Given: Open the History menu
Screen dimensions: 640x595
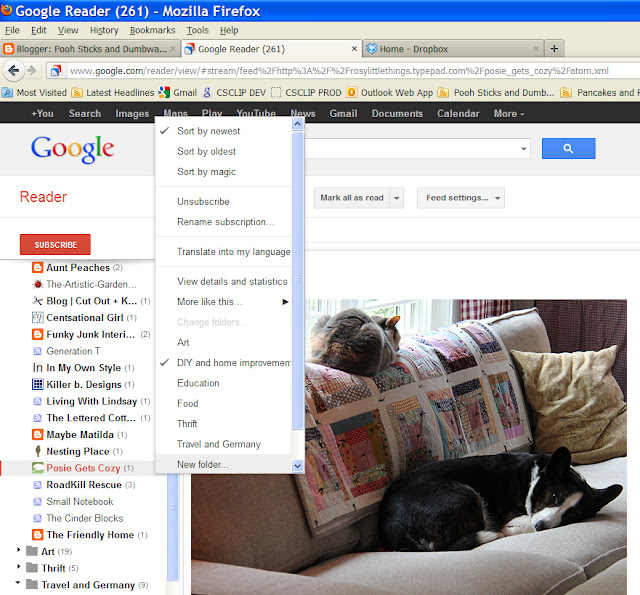Looking at the screenshot, I should pyautogui.click(x=104, y=31).
